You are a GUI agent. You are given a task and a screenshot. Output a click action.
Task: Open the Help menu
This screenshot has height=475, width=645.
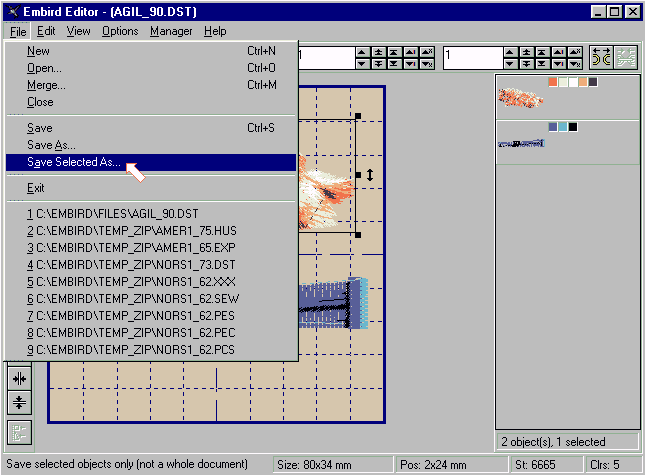215,31
